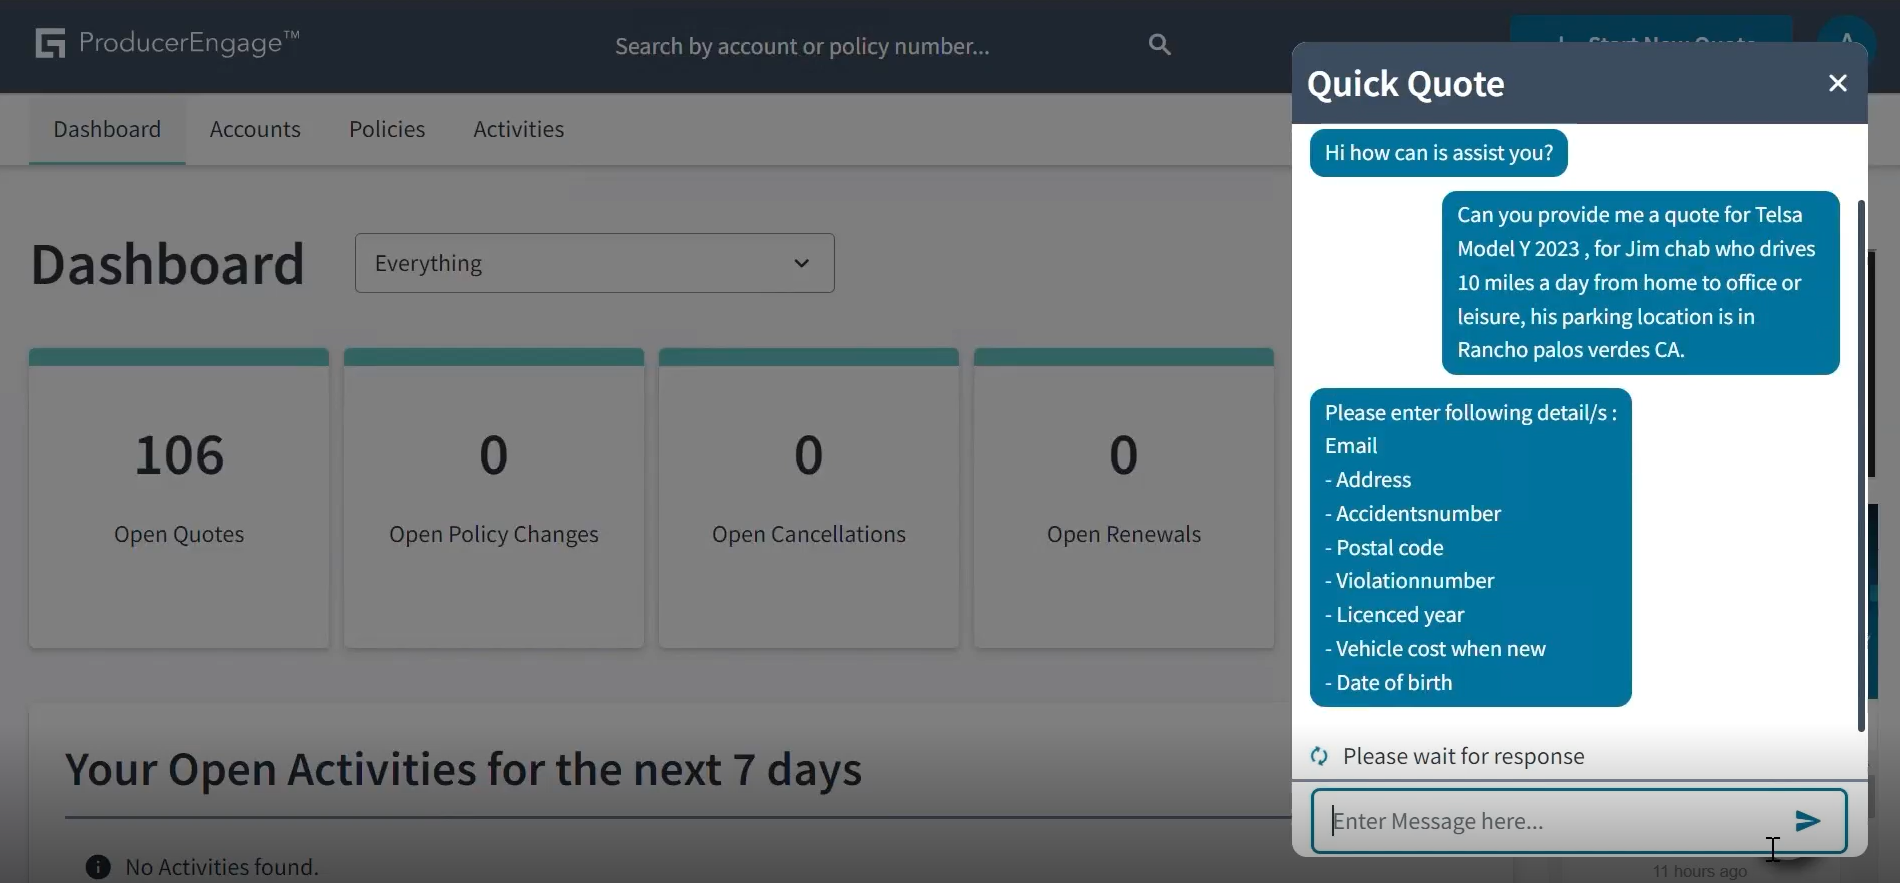The width and height of the screenshot is (1900, 883).
Task: Click the chevron arrow in Everything dropdown
Action: [x=801, y=264]
